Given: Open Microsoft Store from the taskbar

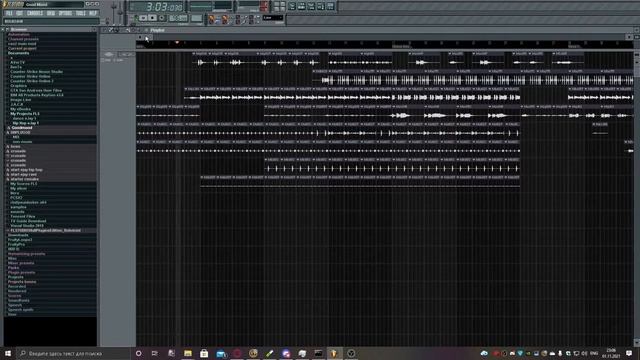Looking at the screenshot, I should pyautogui.click(x=204, y=353).
